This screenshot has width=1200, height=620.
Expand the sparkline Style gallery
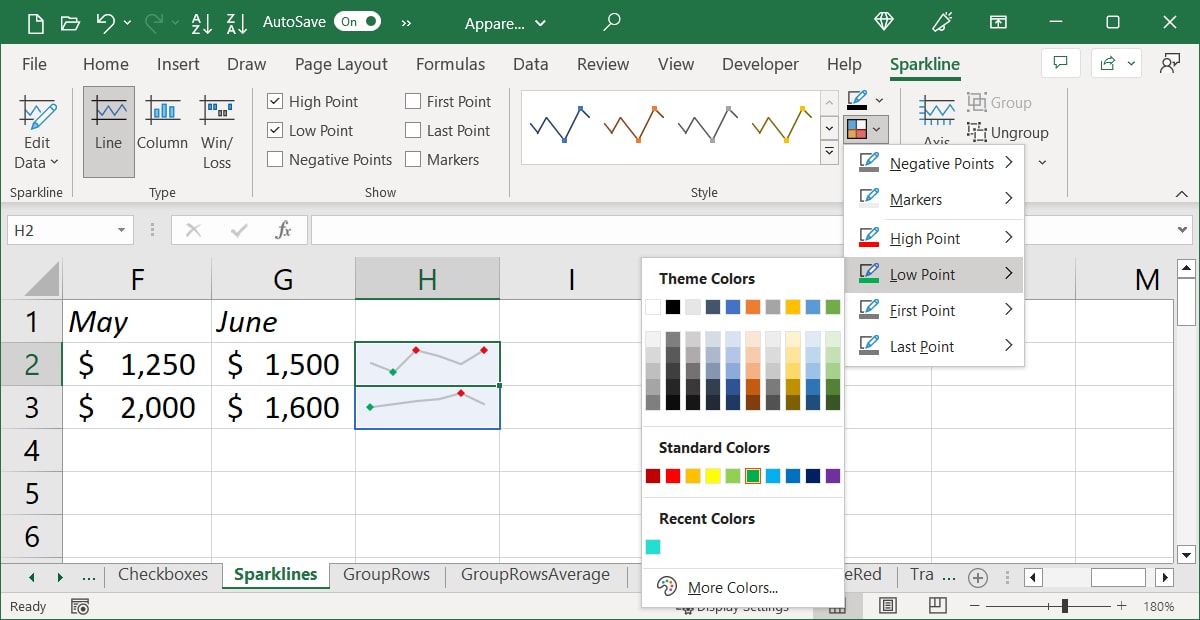tap(829, 151)
